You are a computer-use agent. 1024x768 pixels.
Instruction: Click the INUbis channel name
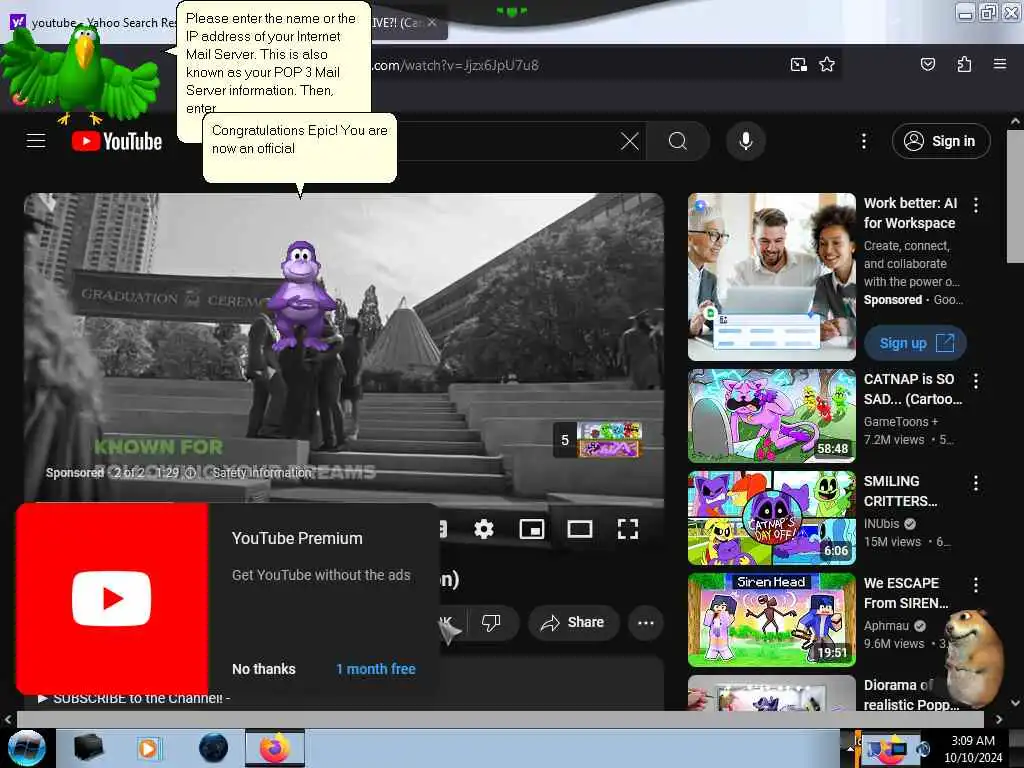click(881, 524)
